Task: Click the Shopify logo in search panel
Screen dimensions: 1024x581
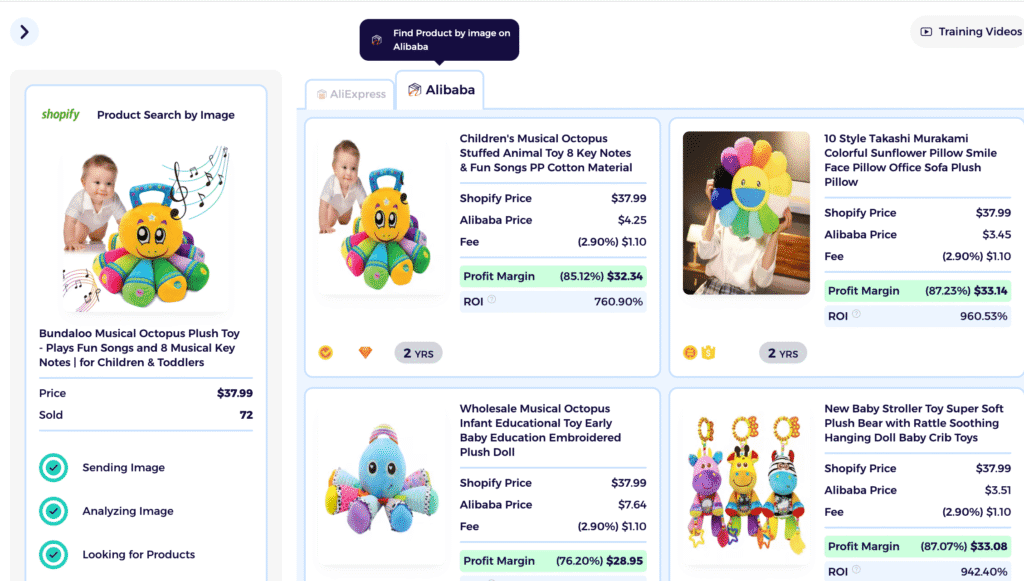Action: point(60,115)
